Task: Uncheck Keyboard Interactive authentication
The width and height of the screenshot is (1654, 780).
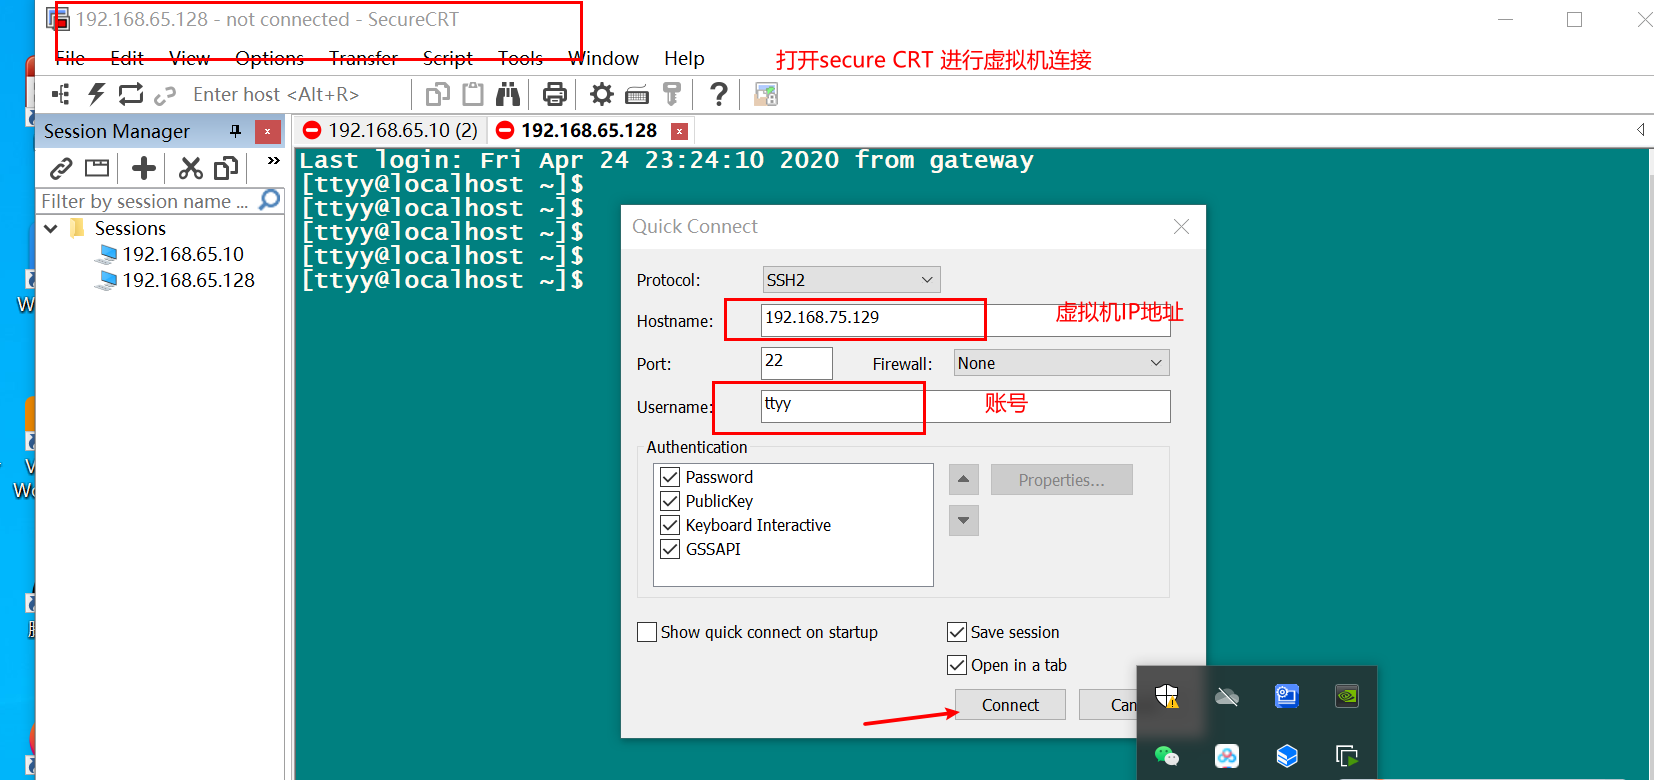Action: click(670, 525)
